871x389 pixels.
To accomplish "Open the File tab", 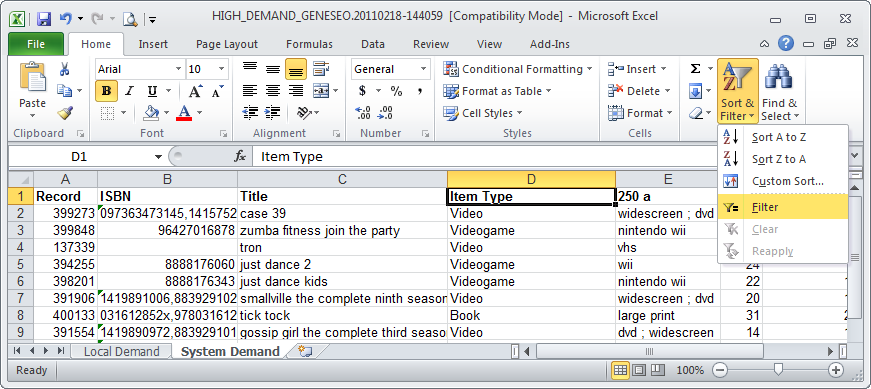I will tap(36, 44).
